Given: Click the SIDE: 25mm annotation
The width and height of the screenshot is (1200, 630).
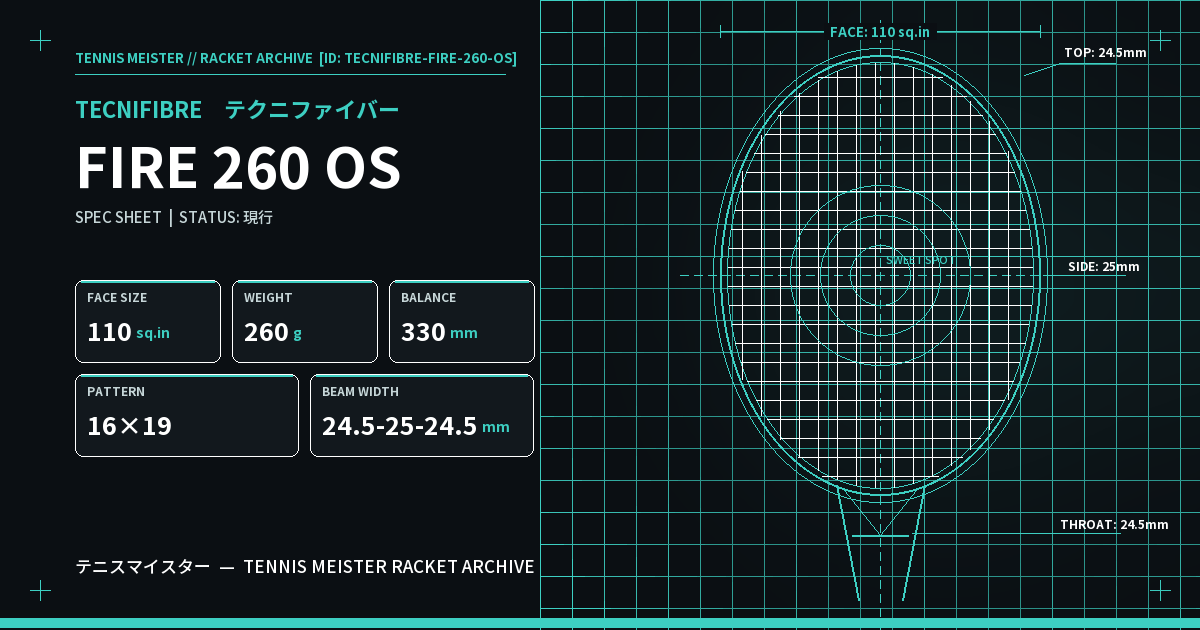Looking at the screenshot, I should (x=1104, y=267).
